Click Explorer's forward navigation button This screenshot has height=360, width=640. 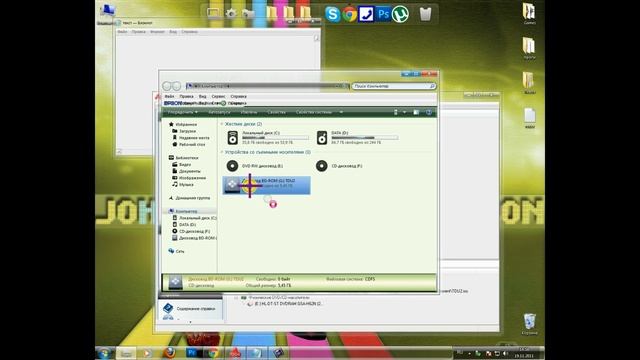(176, 86)
